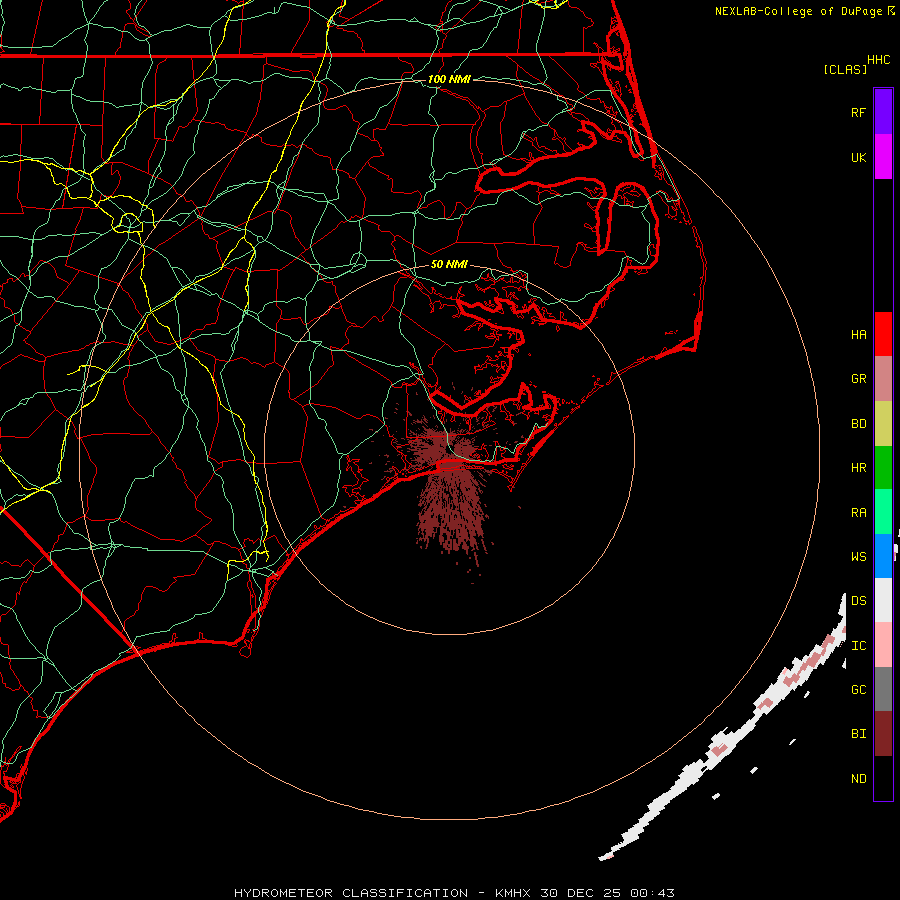The width and height of the screenshot is (900, 900).
Task: Click the HYDROMETEOR CLASSIFICATION caption text
Action: click(x=351, y=893)
